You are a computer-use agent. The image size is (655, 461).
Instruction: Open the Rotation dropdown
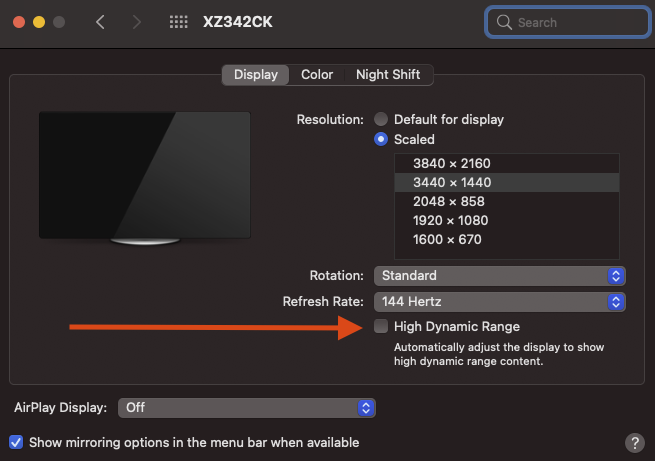pyautogui.click(x=500, y=275)
